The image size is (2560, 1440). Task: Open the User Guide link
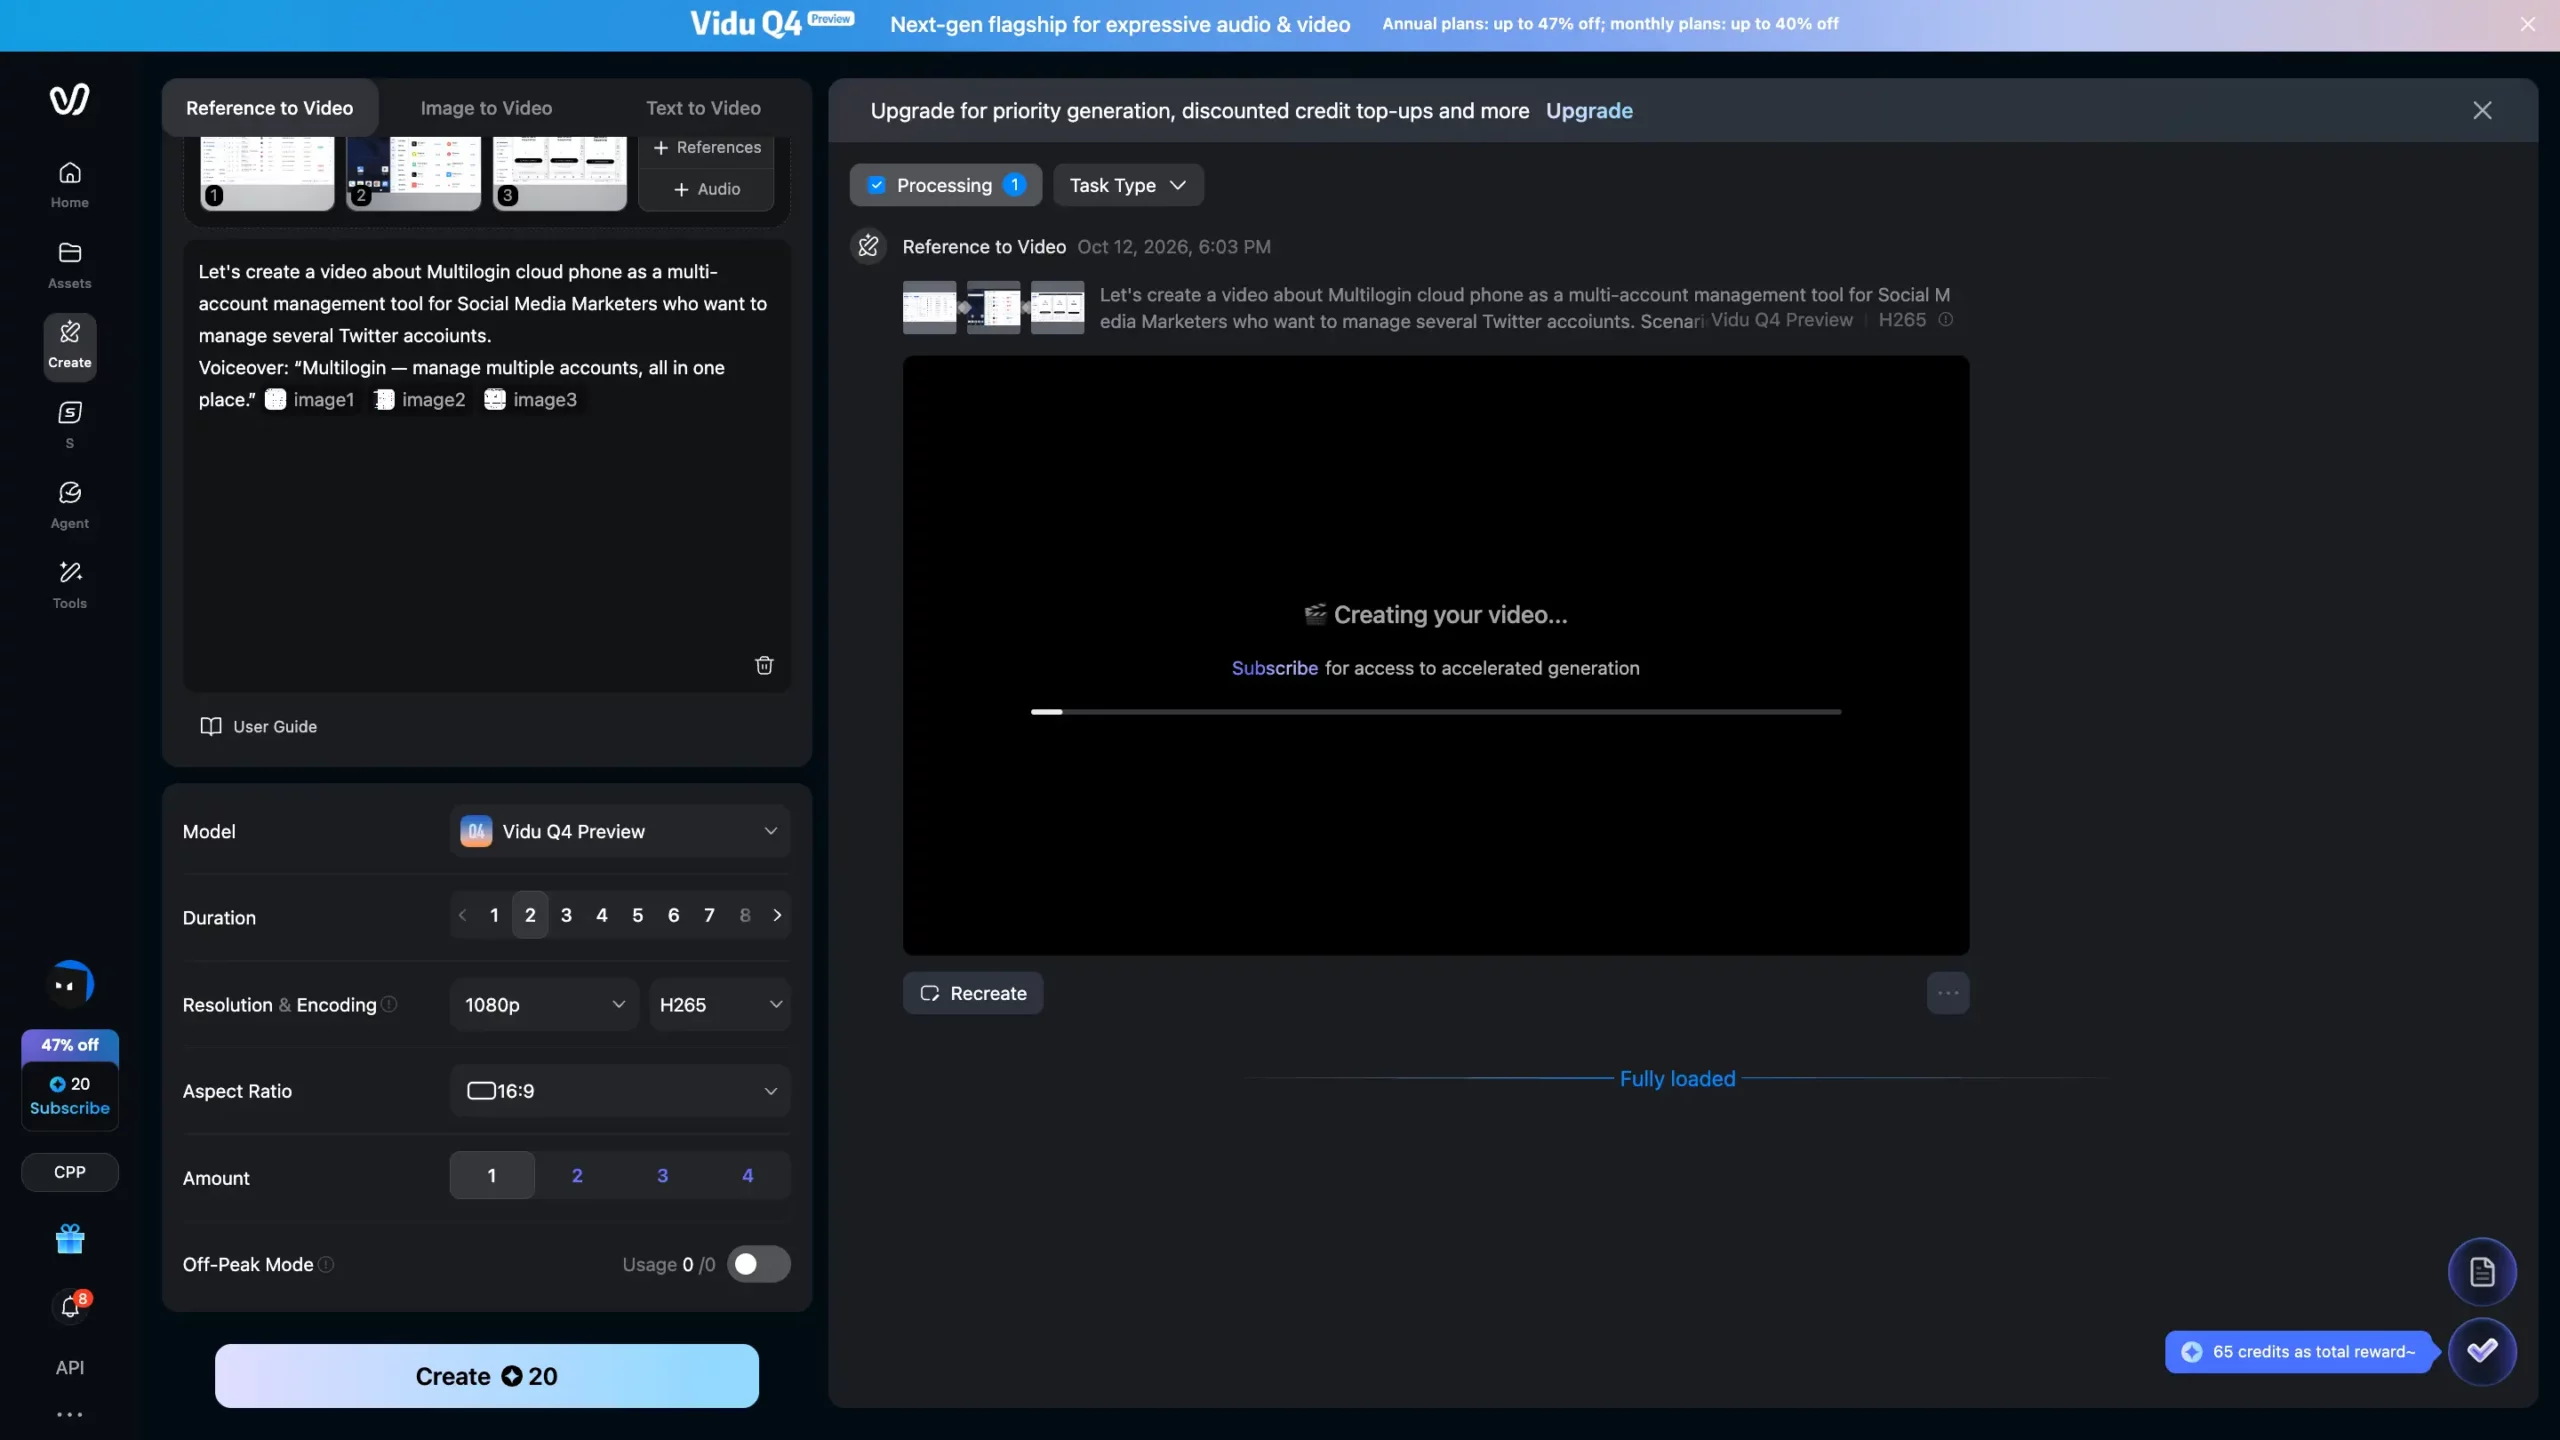pos(258,726)
